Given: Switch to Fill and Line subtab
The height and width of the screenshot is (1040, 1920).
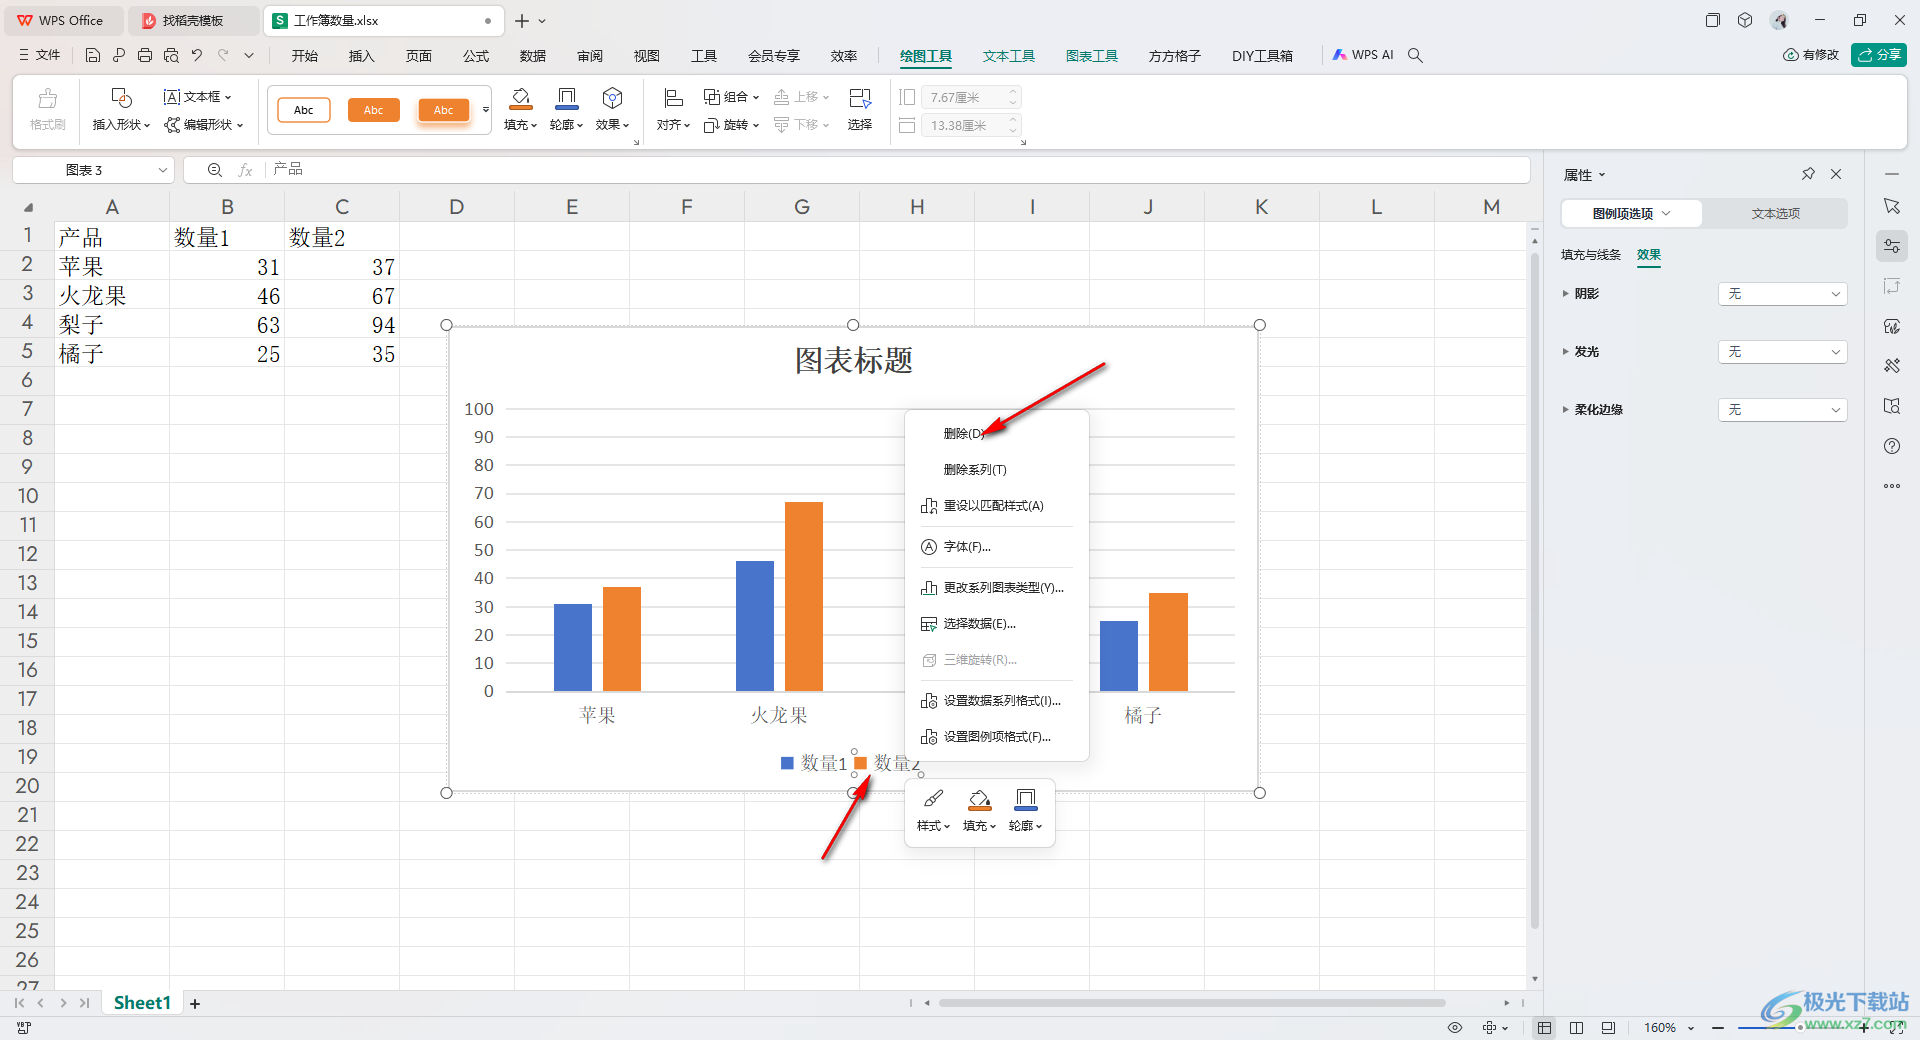Looking at the screenshot, I should [1590, 255].
